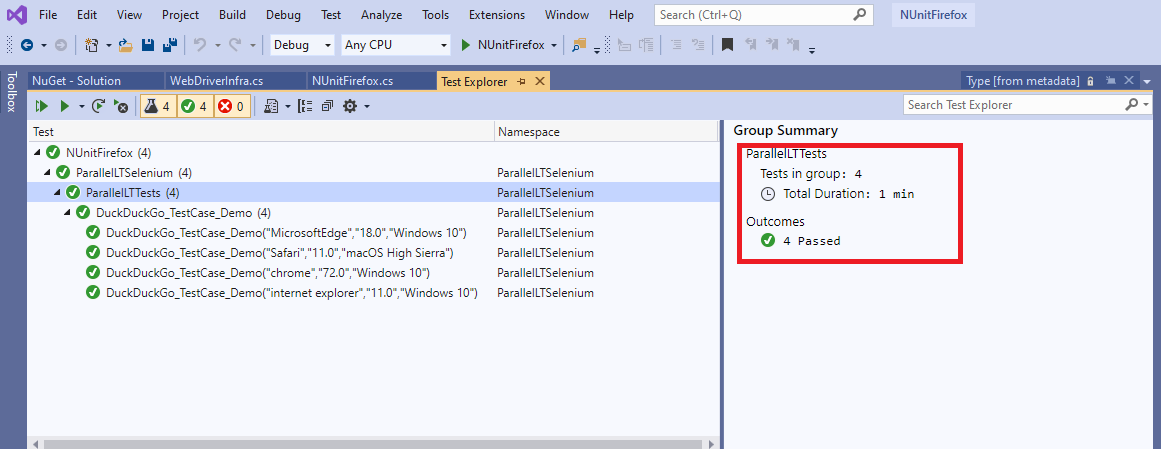Screen dimensions: 1161x449
Task: Open the Extensions menu
Action: [497, 15]
